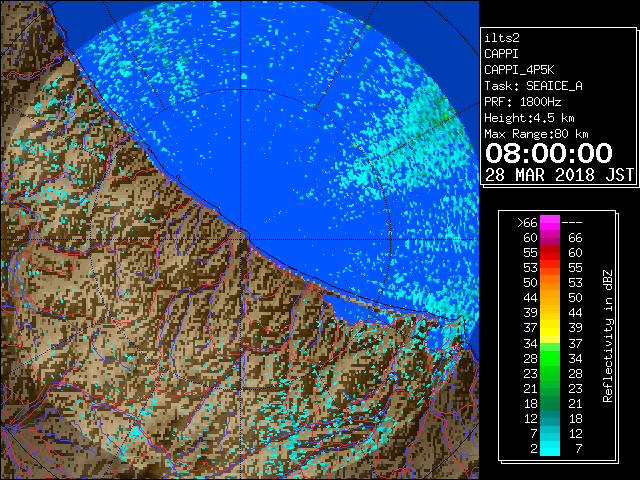640x480 pixels.
Task: Click the '---' legend label
Action: click(572, 223)
